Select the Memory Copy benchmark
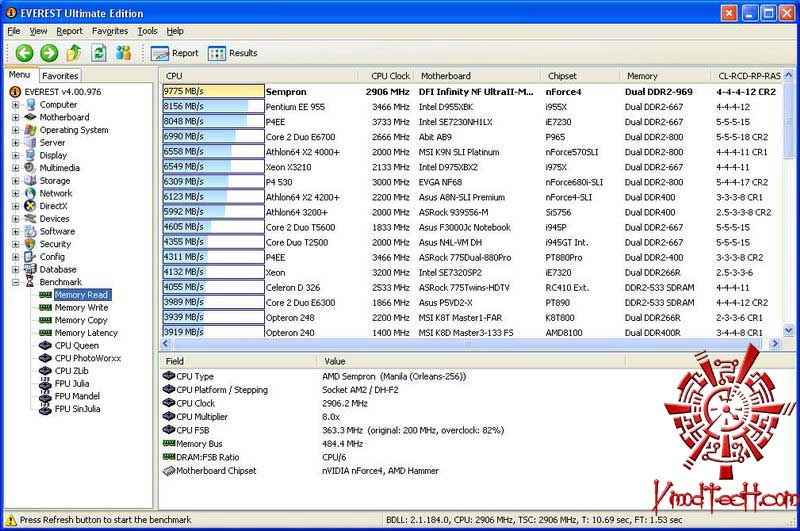The width and height of the screenshot is (800, 531). click(x=81, y=320)
